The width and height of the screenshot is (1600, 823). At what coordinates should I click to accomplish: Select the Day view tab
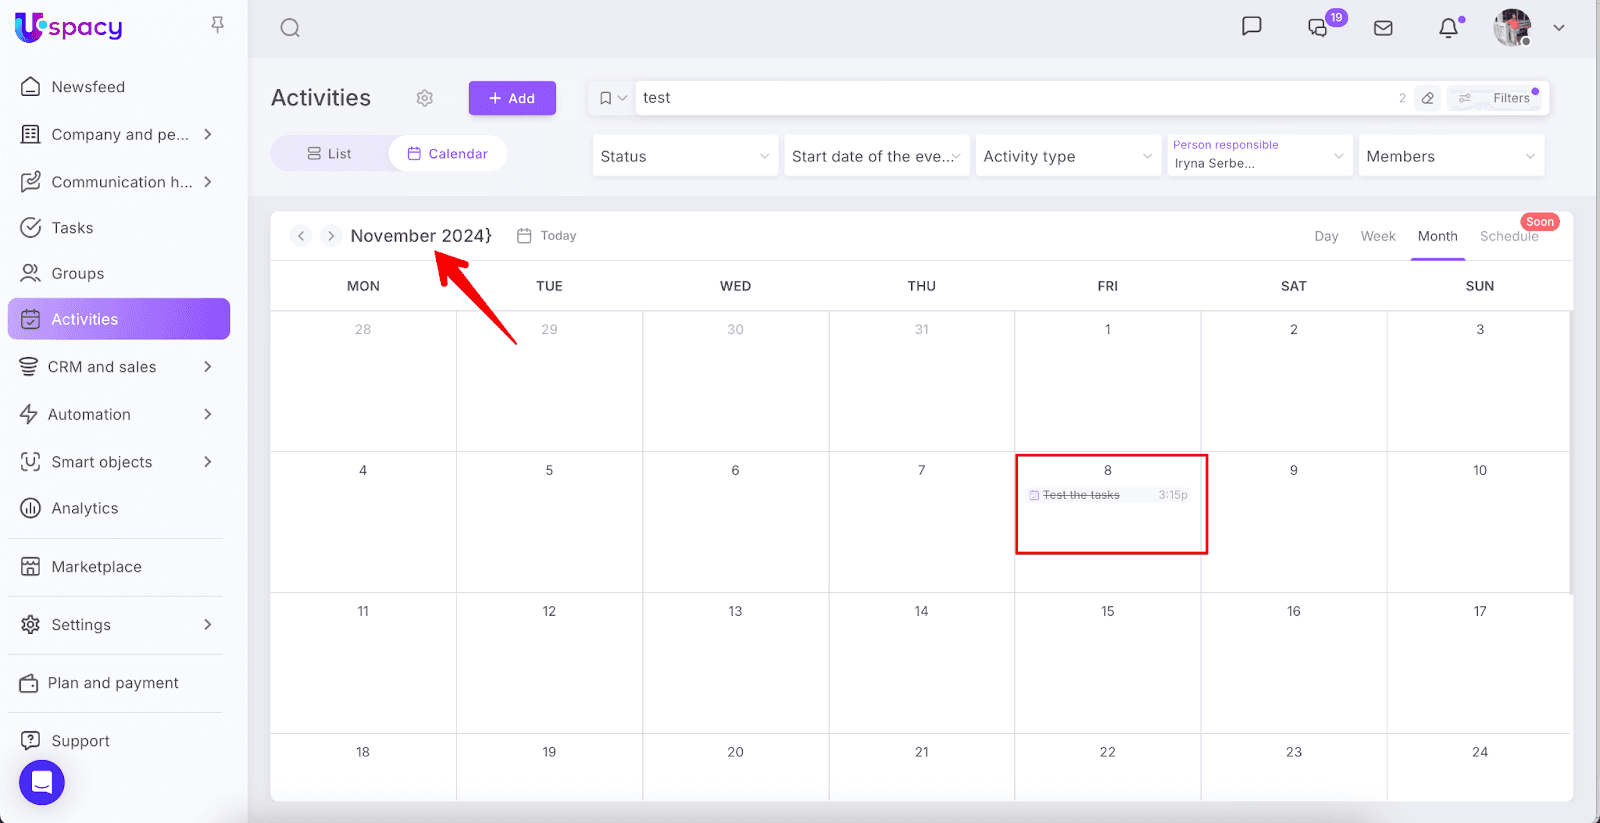(1326, 236)
